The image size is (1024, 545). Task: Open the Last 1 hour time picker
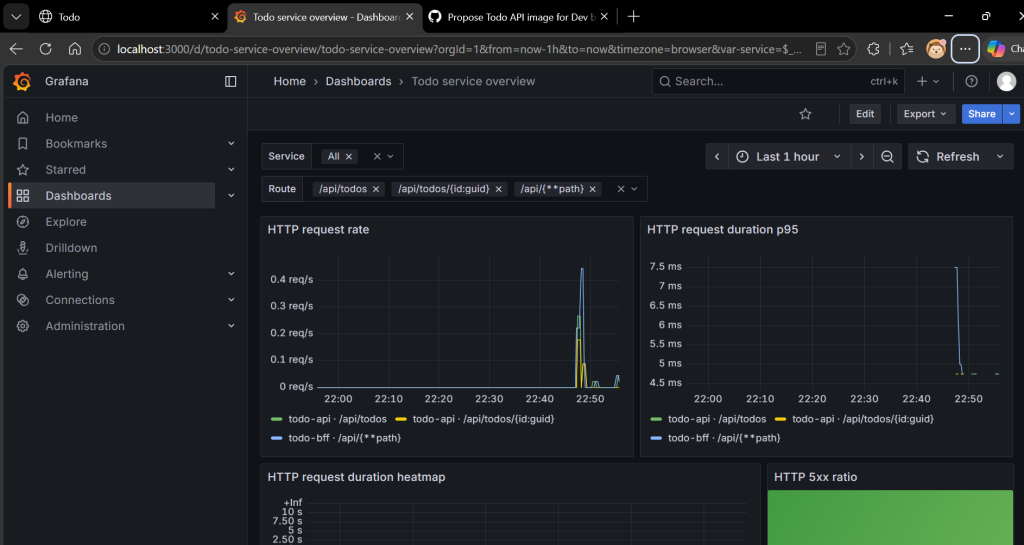pyautogui.click(x=789, y=157)
